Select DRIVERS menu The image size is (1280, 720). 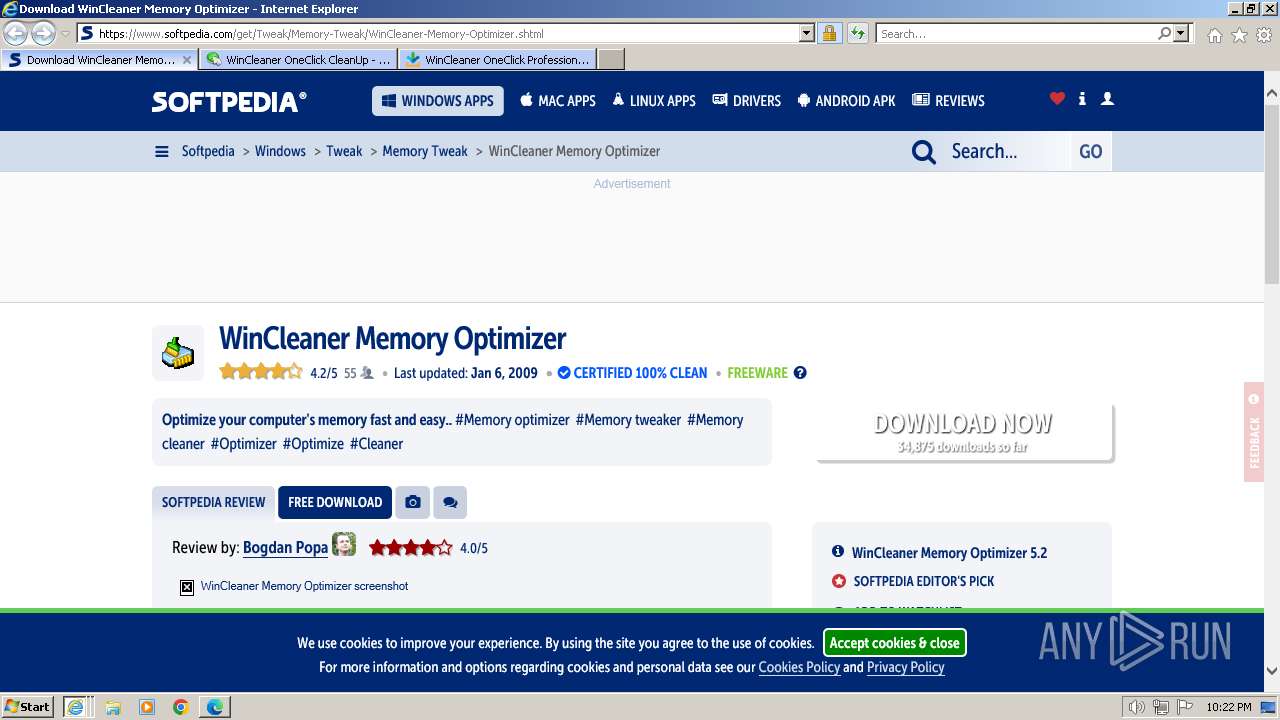pos(746,101)
